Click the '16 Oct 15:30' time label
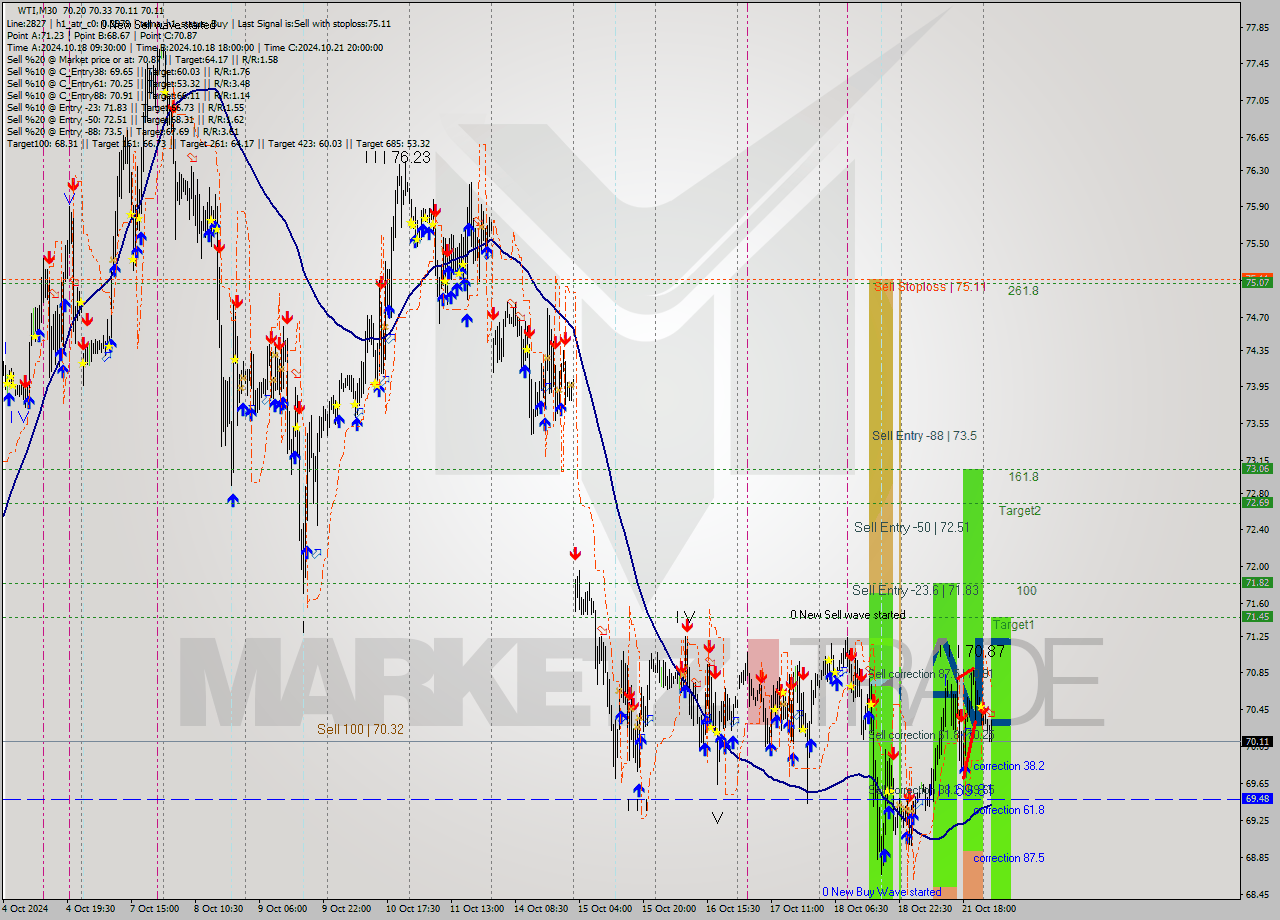 (x=732, y=909)
